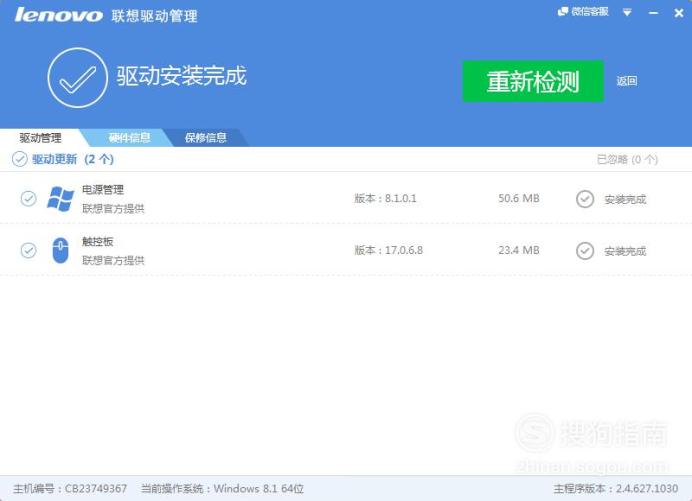Click 联想官方提供 under 电源管理
The height and width of the screenshot is (501, 692).
113,209
